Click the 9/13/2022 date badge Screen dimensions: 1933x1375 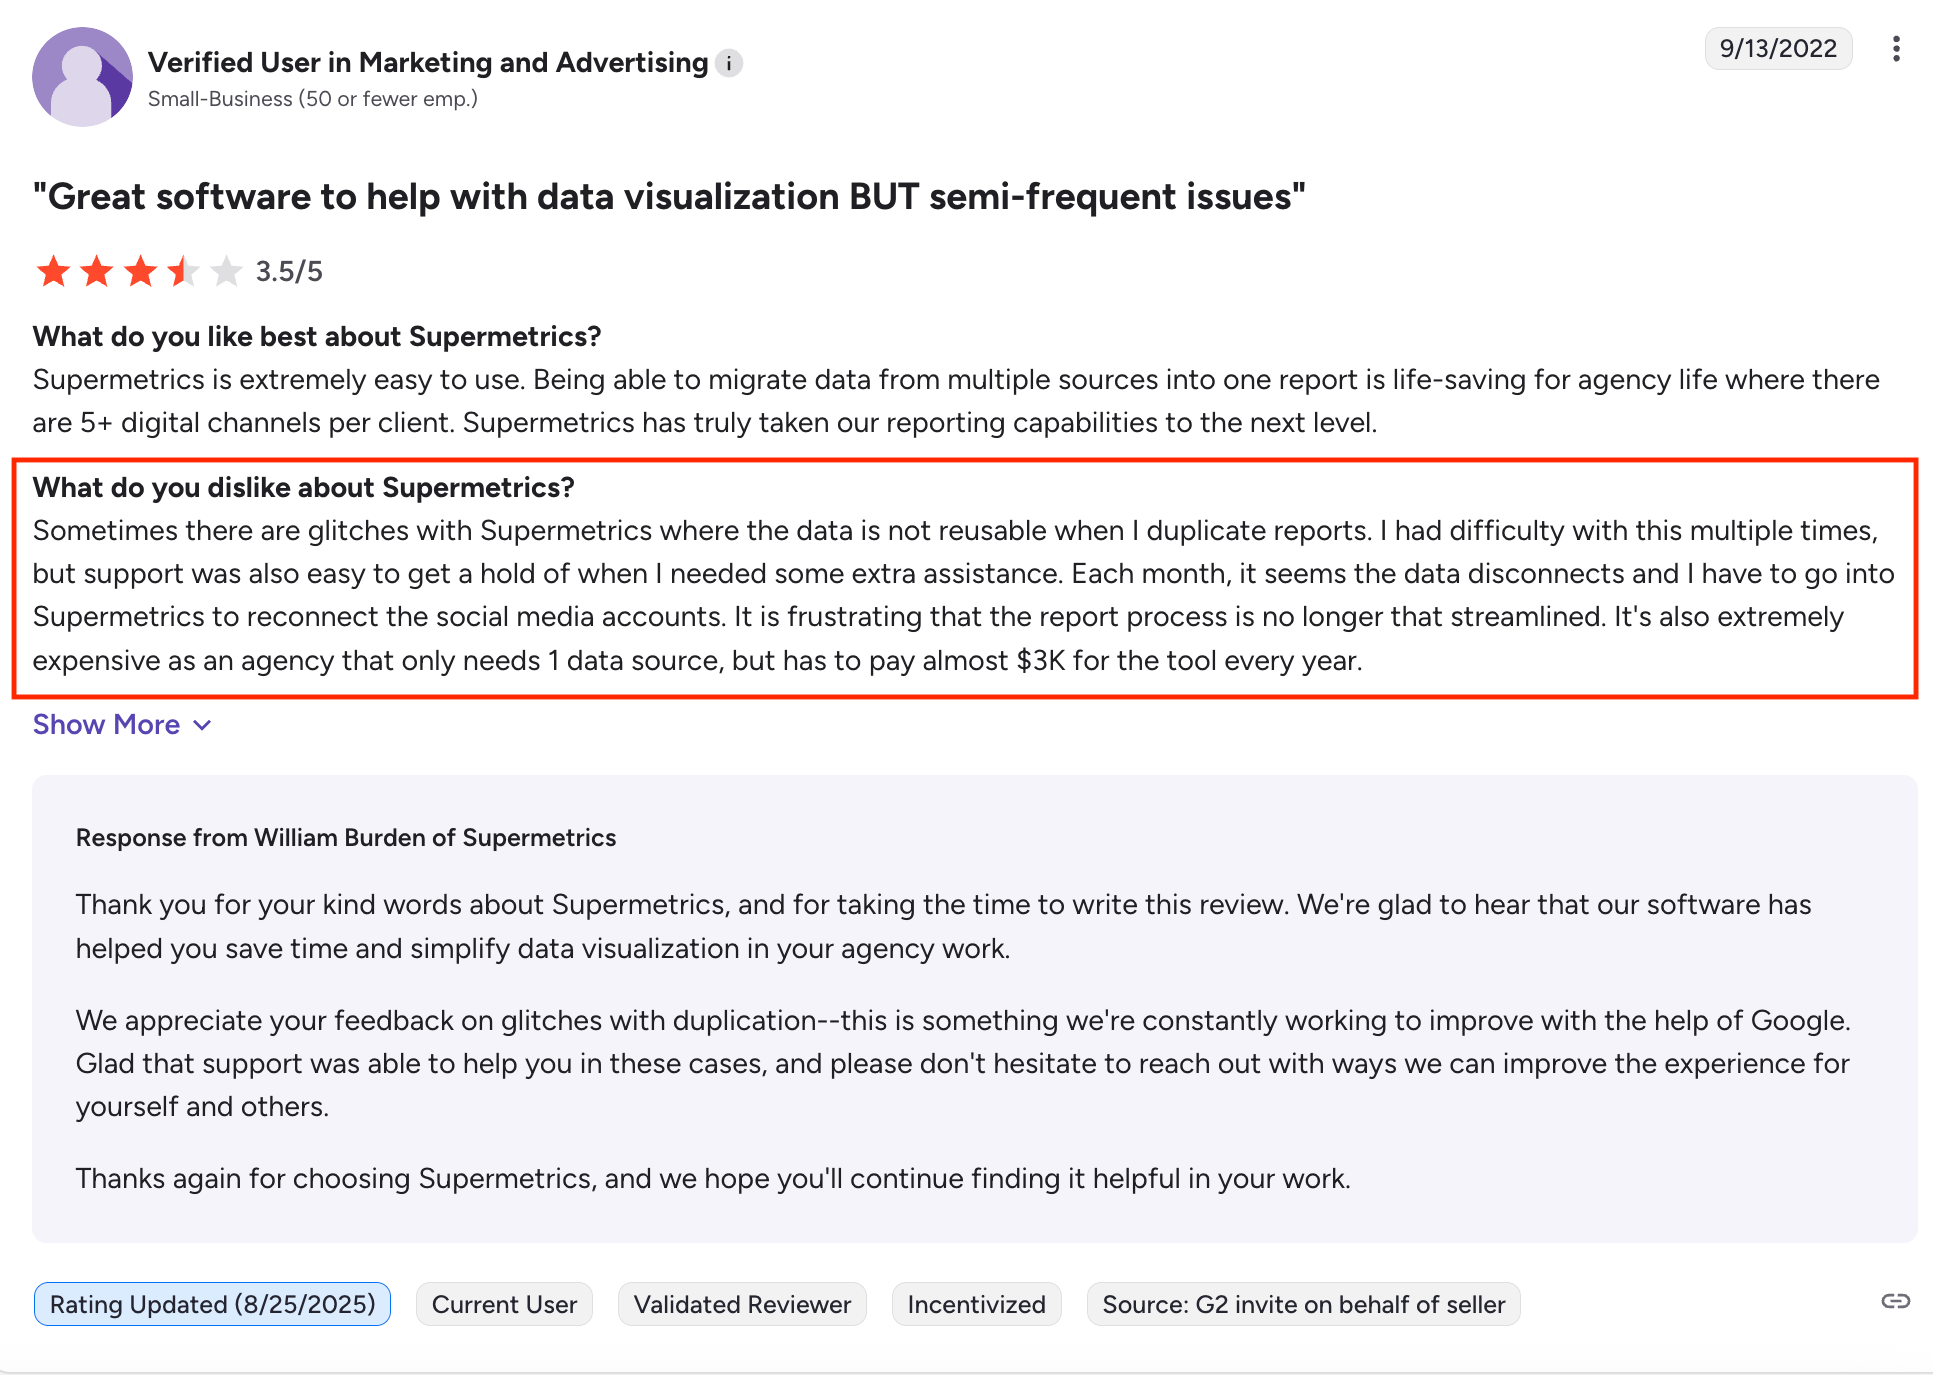(x=1777, y=49)
